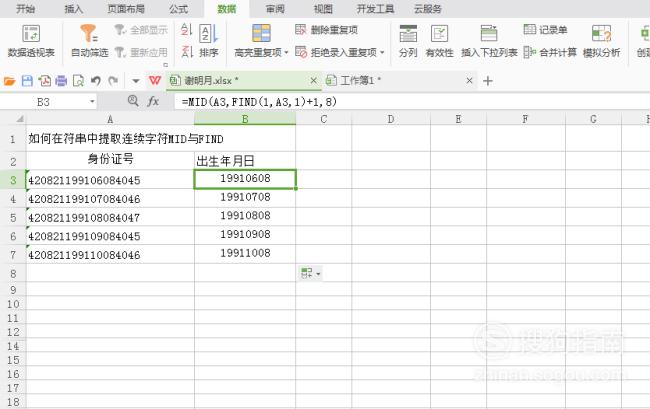
Task: Sort descending Z to A icon
Action: (x=187, y=52)
